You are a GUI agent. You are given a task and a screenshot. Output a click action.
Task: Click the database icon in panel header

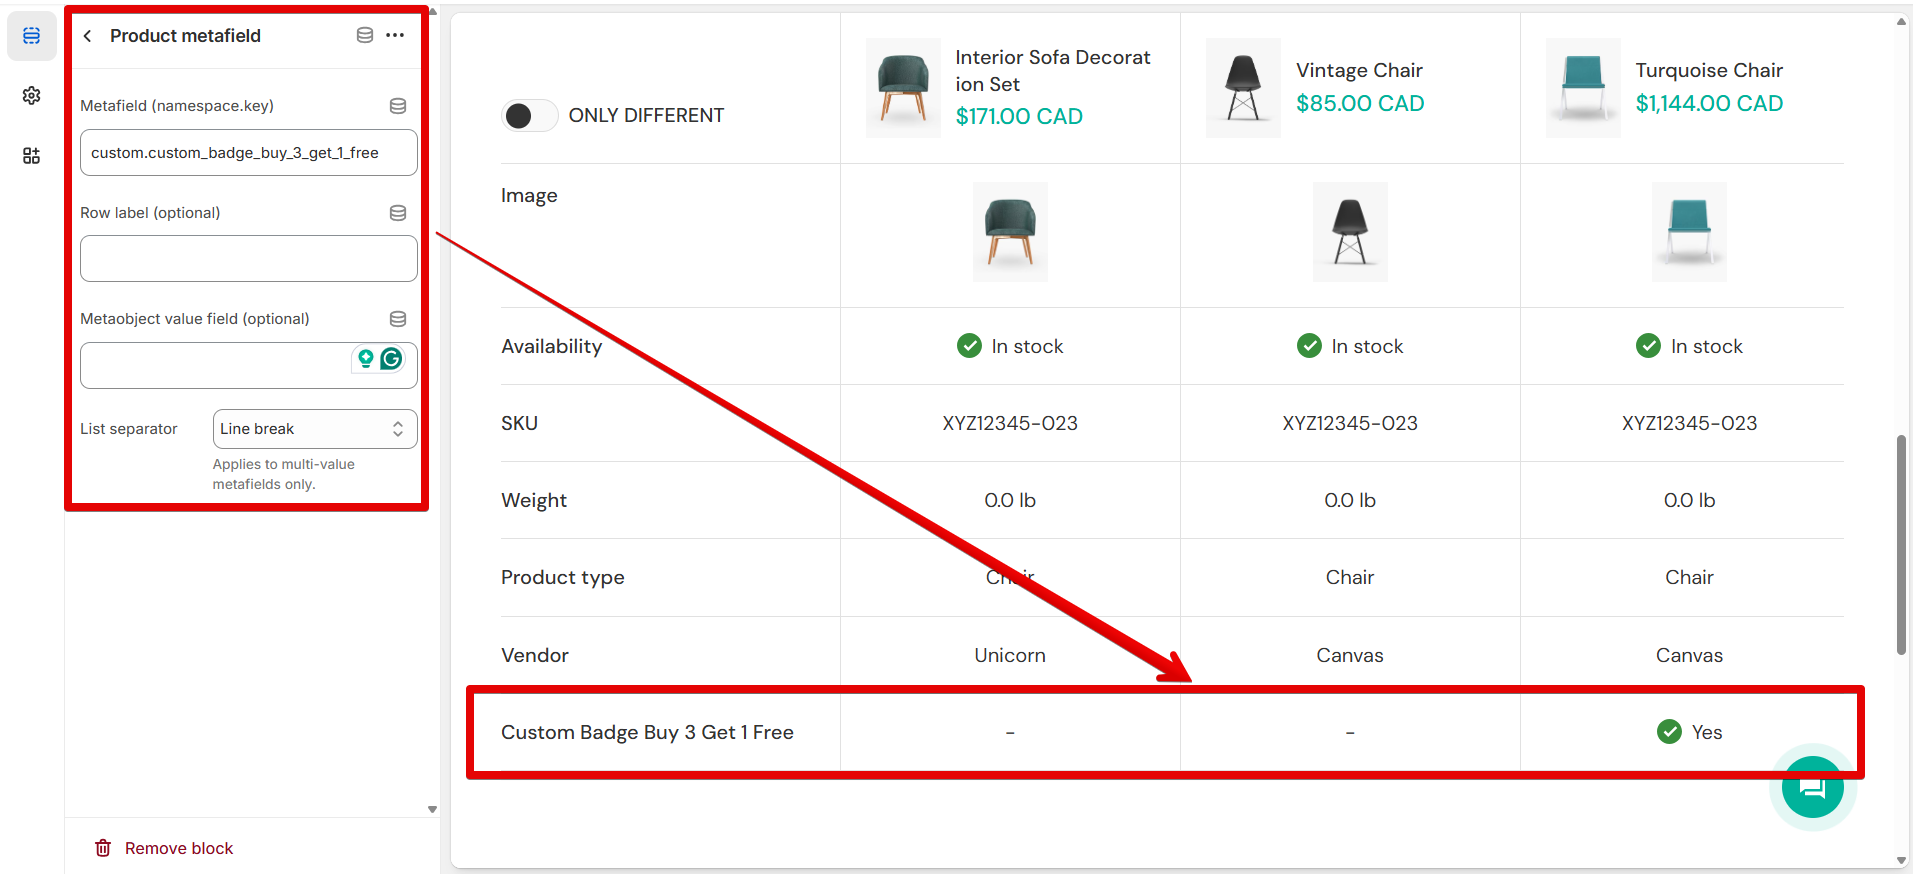pyautogui.click(x=365, y=36)
